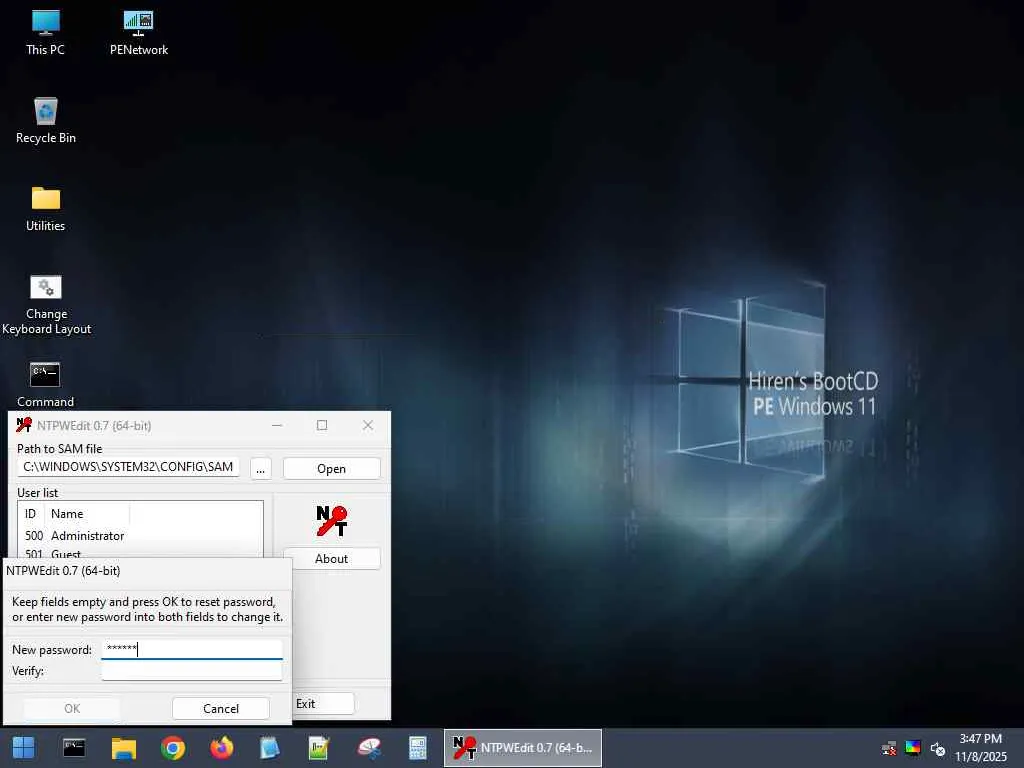Launch Firefox from the taskbar
Screen dimensions: 1024x768
[x=221, y=748]
